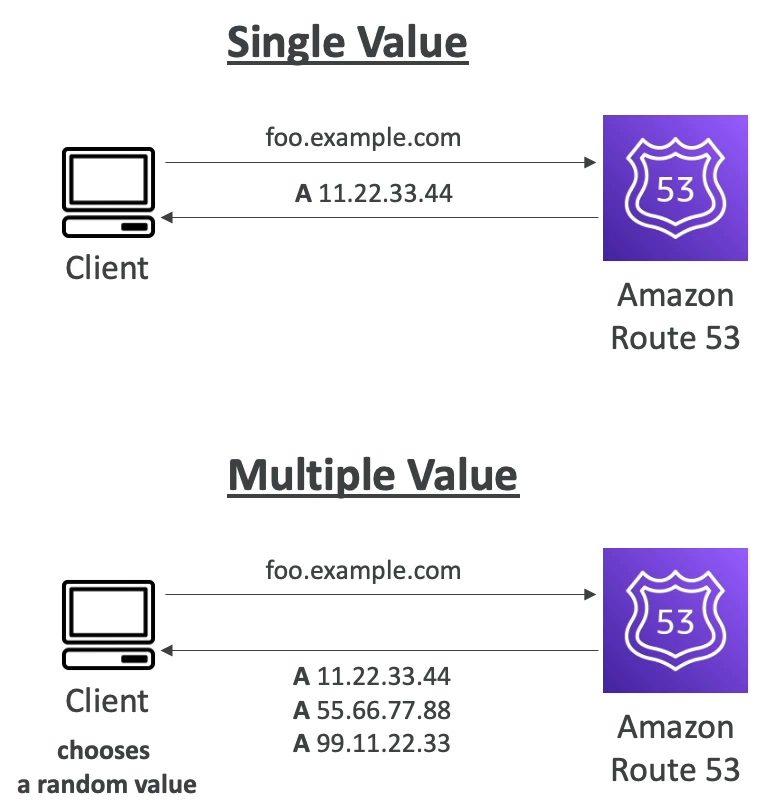Select the A 55.66.77.88 record

click(x=372, y=710)
